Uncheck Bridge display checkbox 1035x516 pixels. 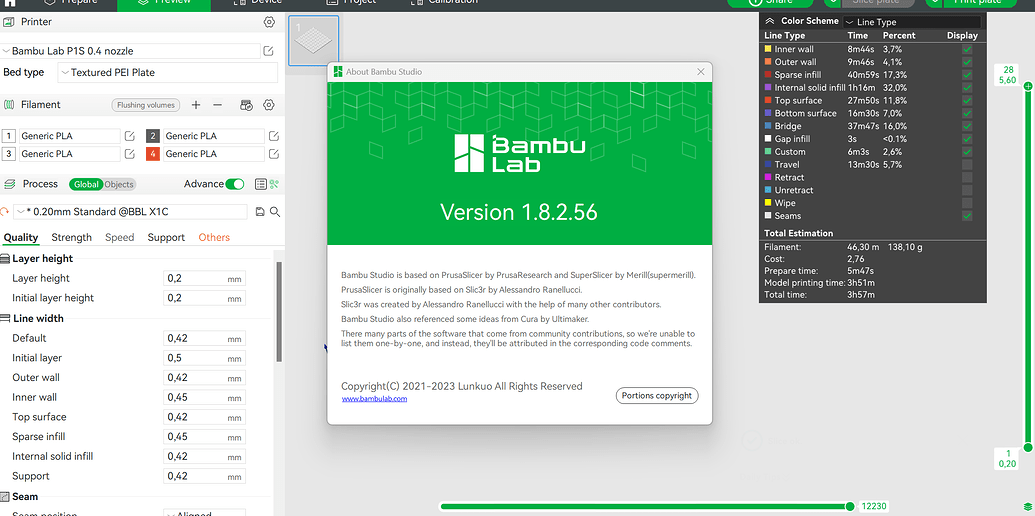[x=967, y=126]
